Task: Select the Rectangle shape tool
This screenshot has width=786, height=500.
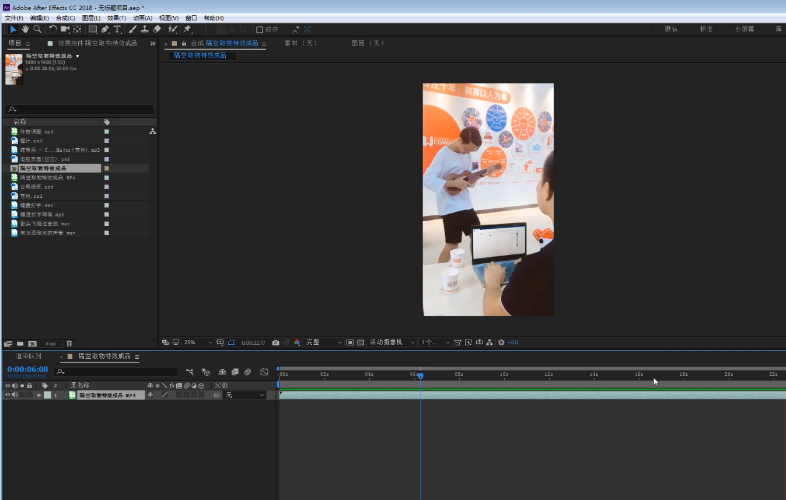Action: coord(93,30)
